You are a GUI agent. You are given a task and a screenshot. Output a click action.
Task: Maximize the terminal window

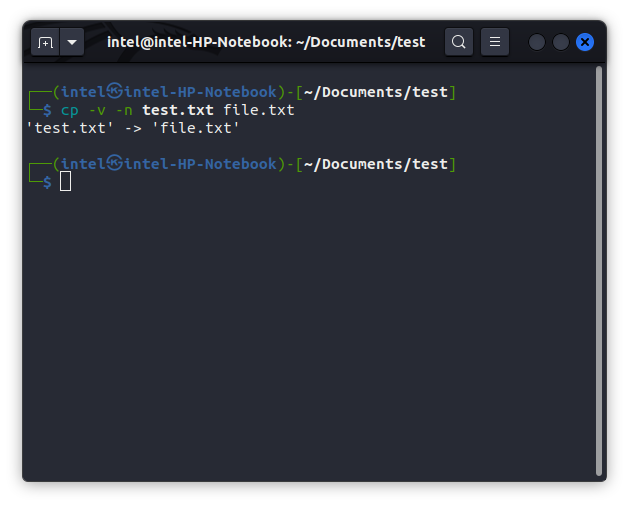[561, 42]
